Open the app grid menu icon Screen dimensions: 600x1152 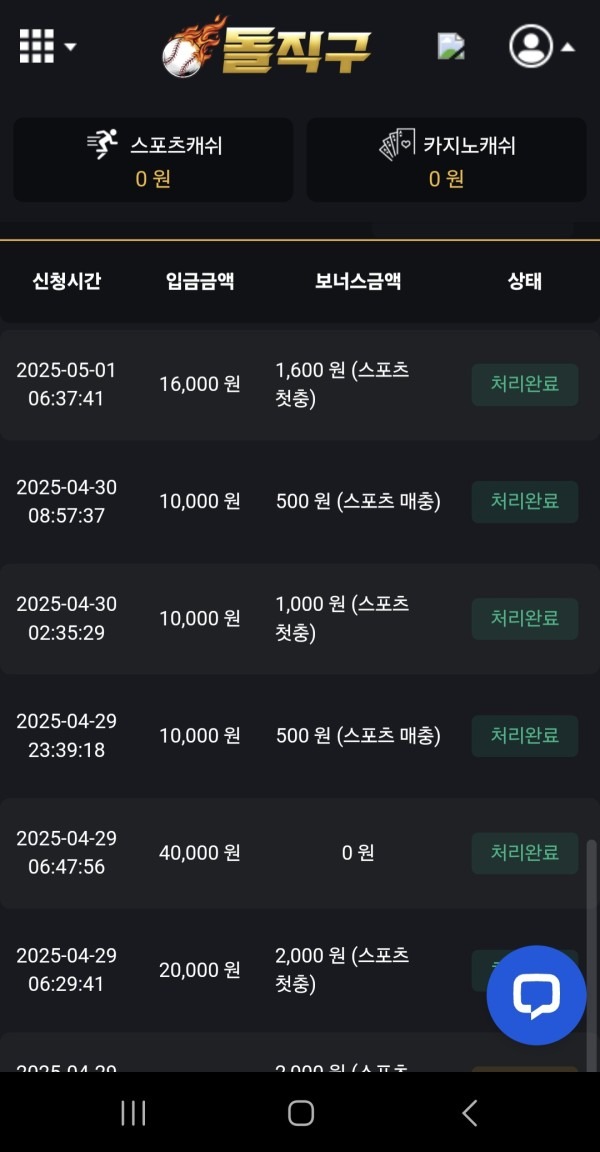37,46
